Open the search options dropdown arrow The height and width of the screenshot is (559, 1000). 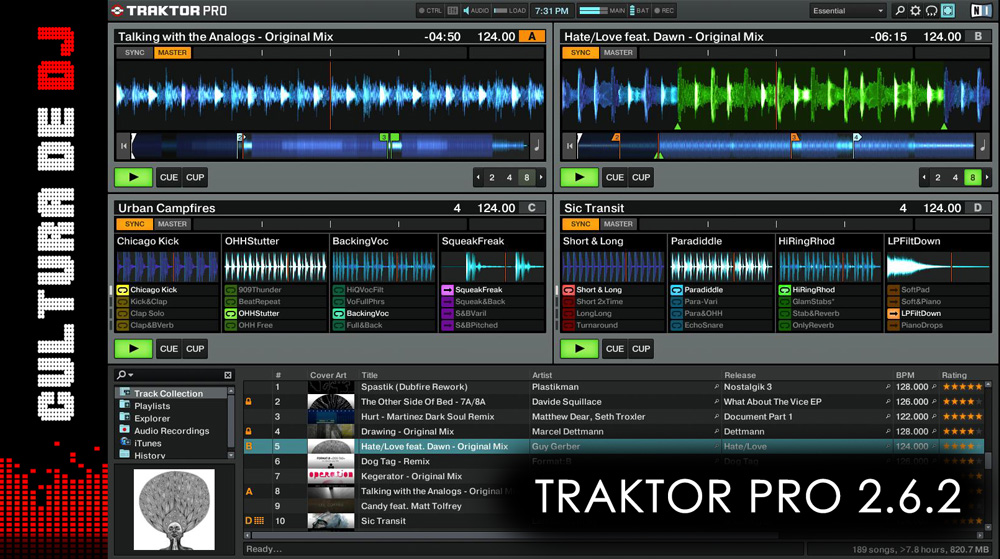coord(131,375)
